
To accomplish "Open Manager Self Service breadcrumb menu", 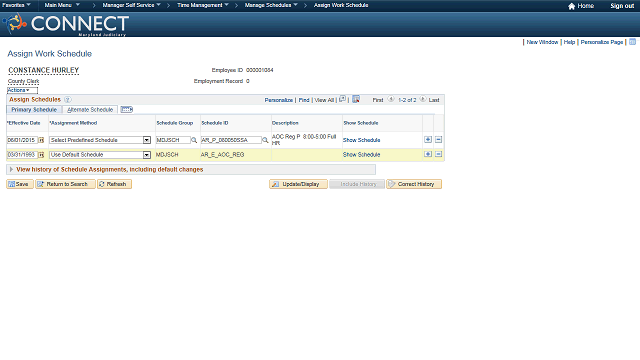I will click(131, 5).
